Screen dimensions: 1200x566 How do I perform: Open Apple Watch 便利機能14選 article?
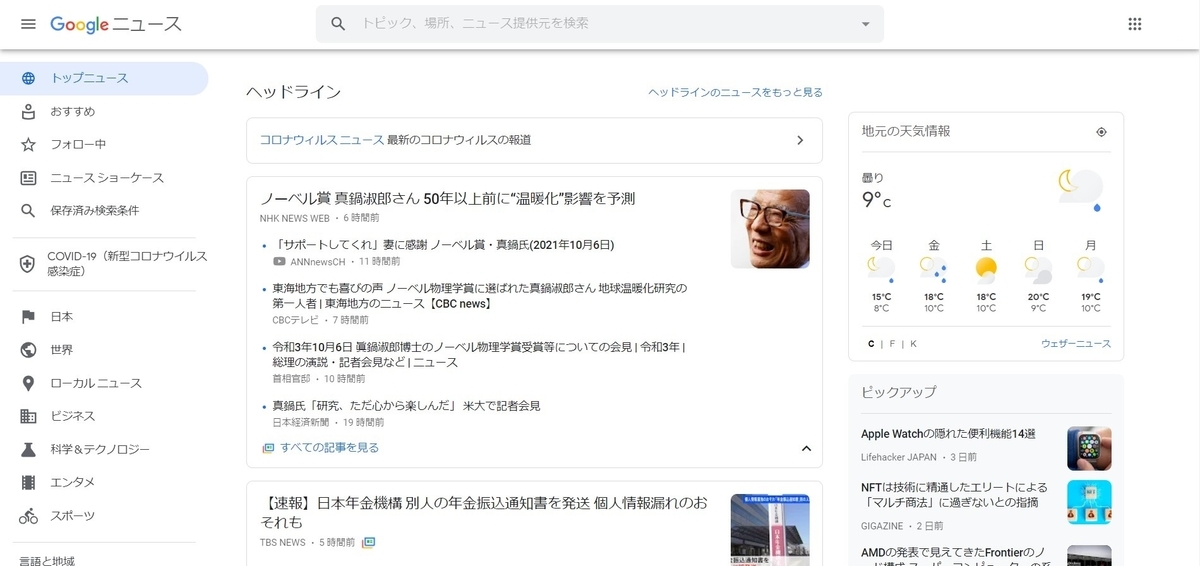pyautogui.click(x=948, y=434)
